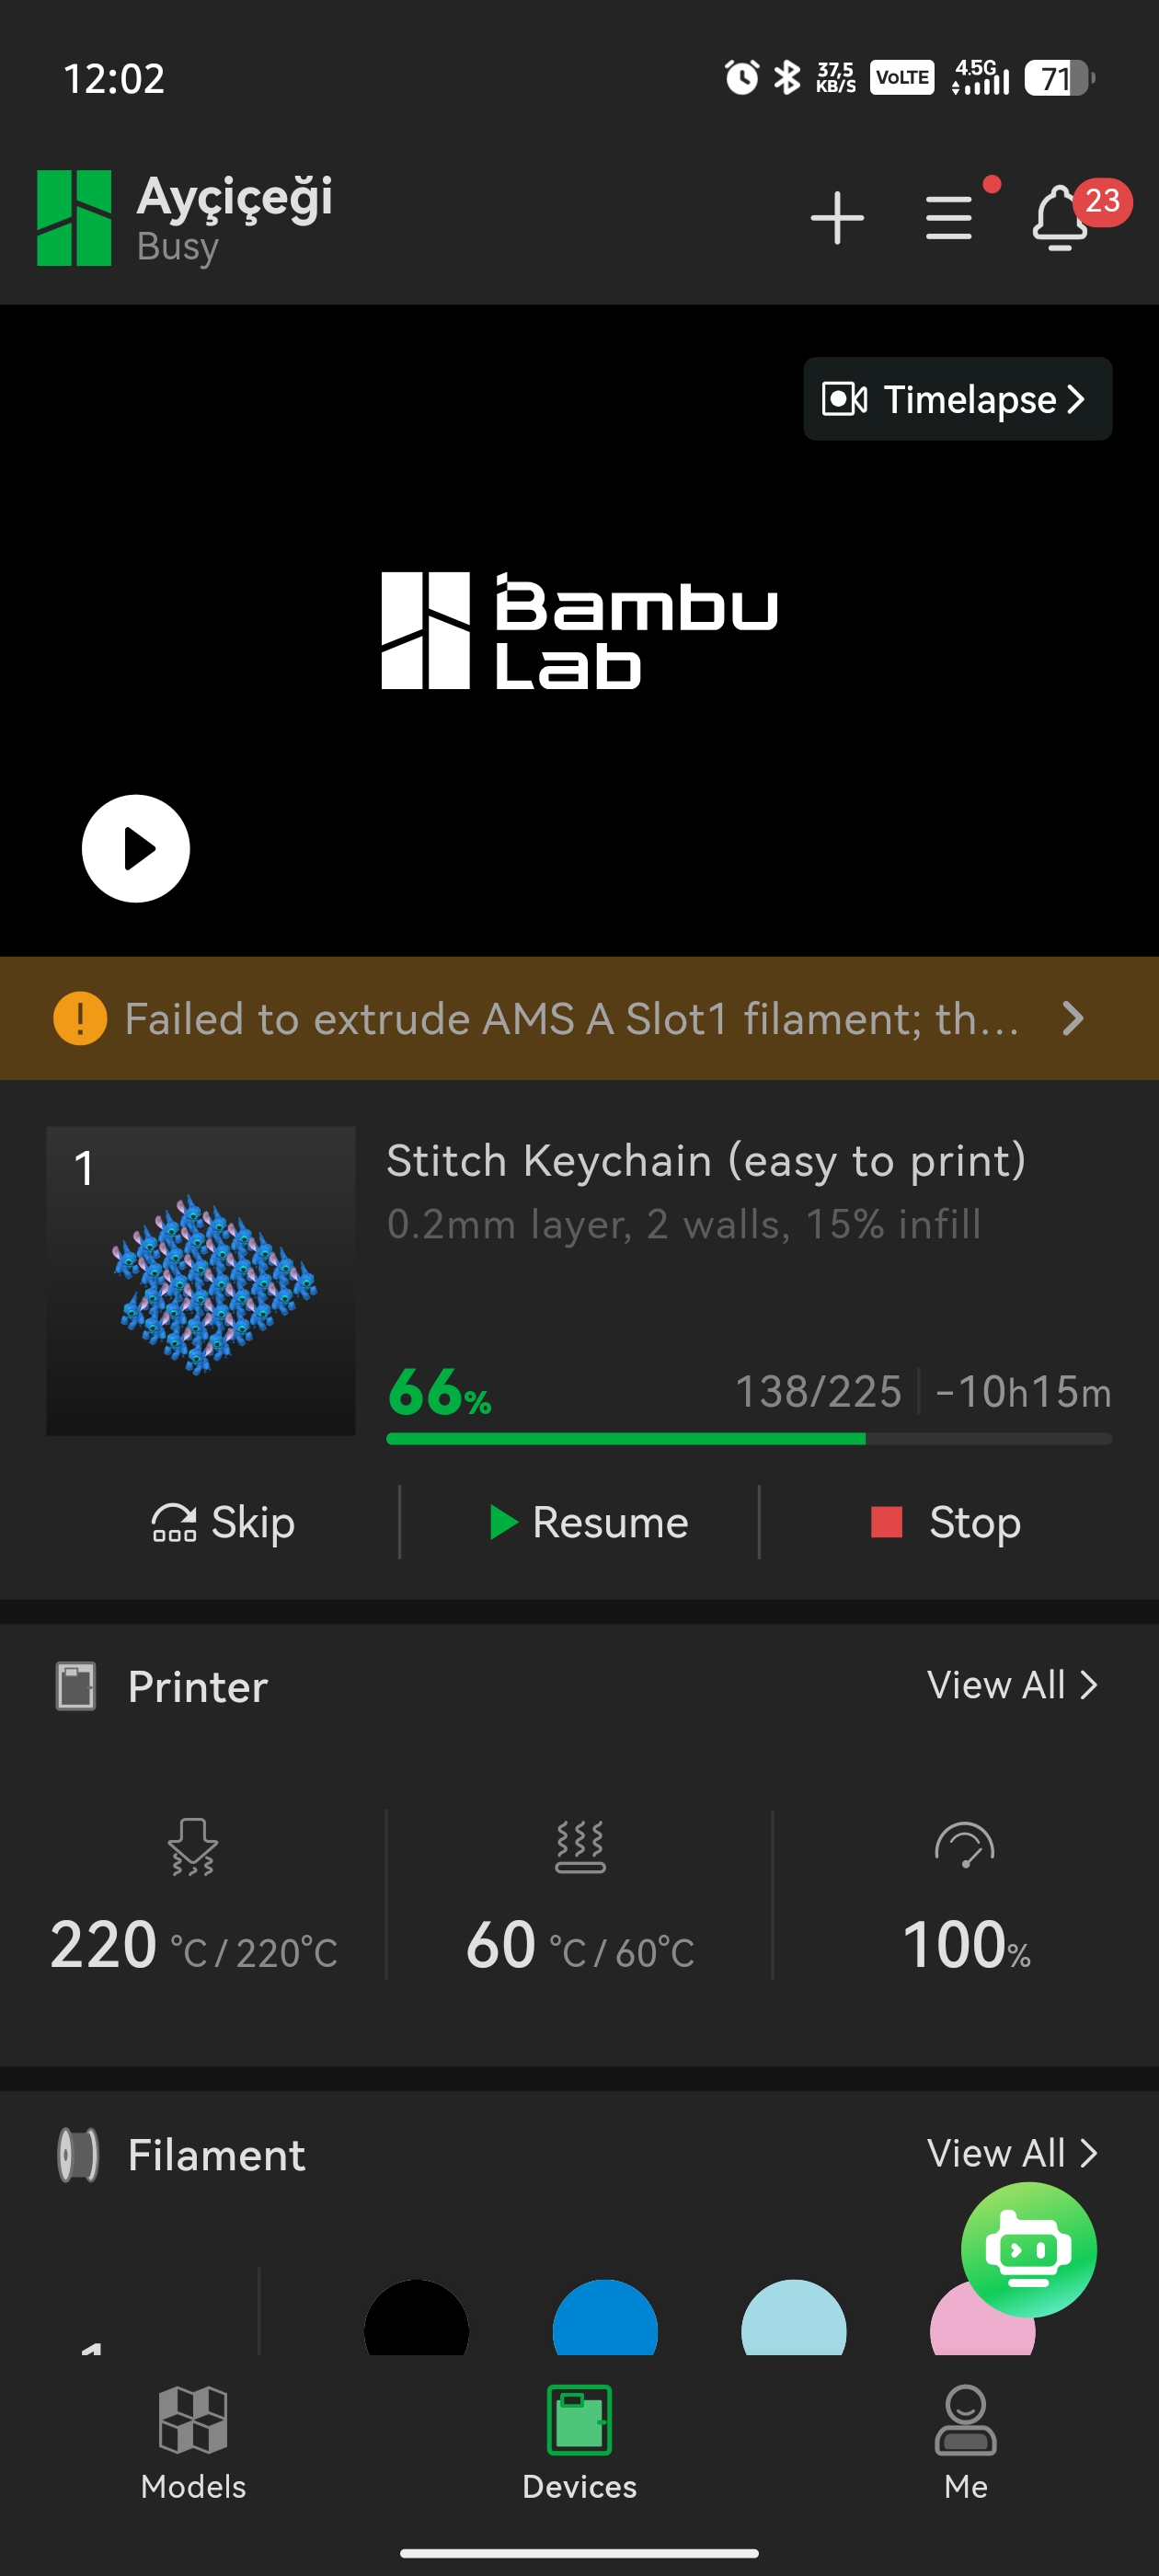Open the printer task list menu icon

tap(947, 217)
